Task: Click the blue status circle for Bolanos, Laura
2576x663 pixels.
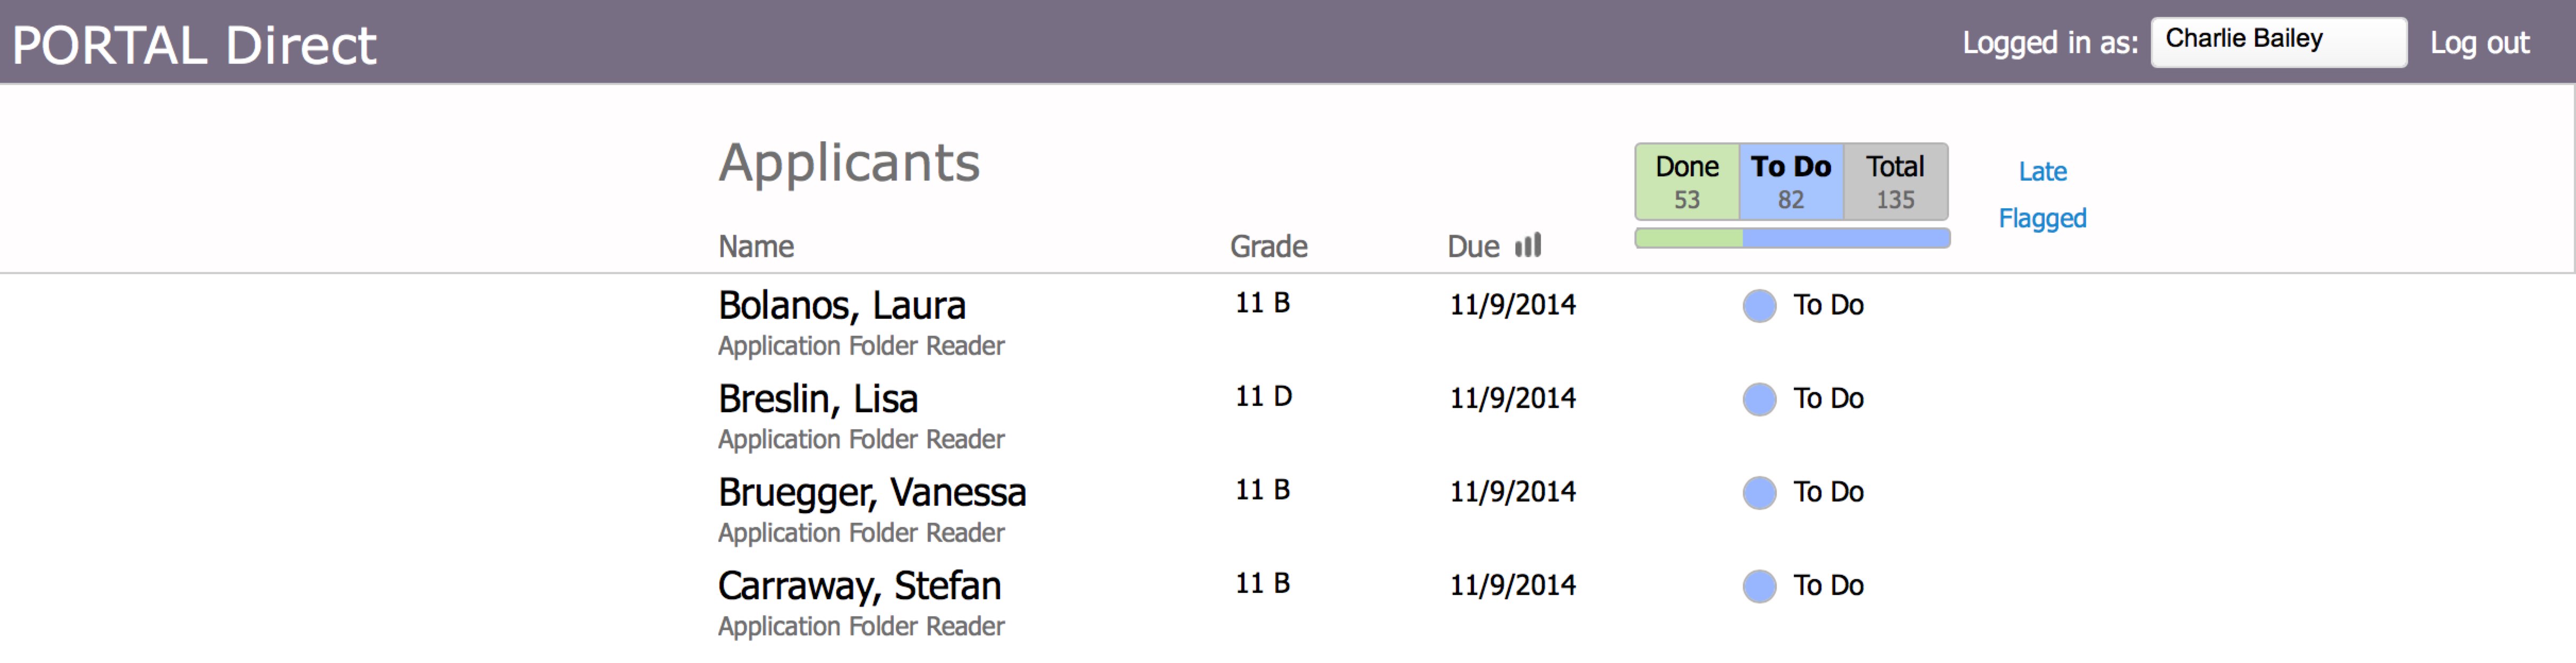Action: point(1759,306)
